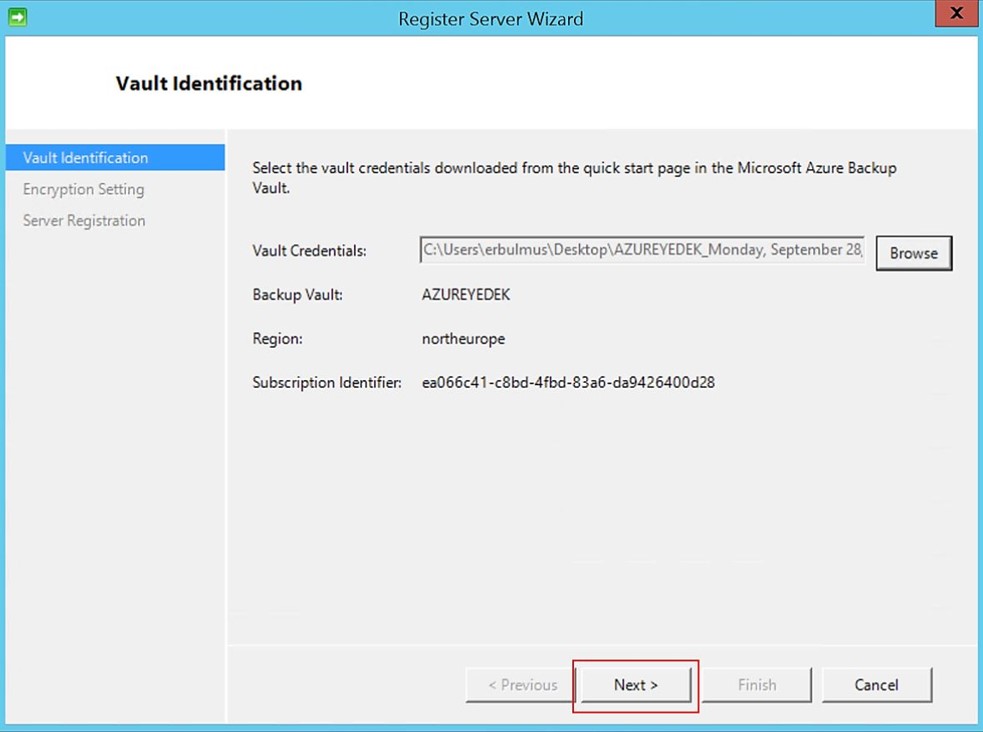Go to the Server Registration step

click(x=84, y=221)
